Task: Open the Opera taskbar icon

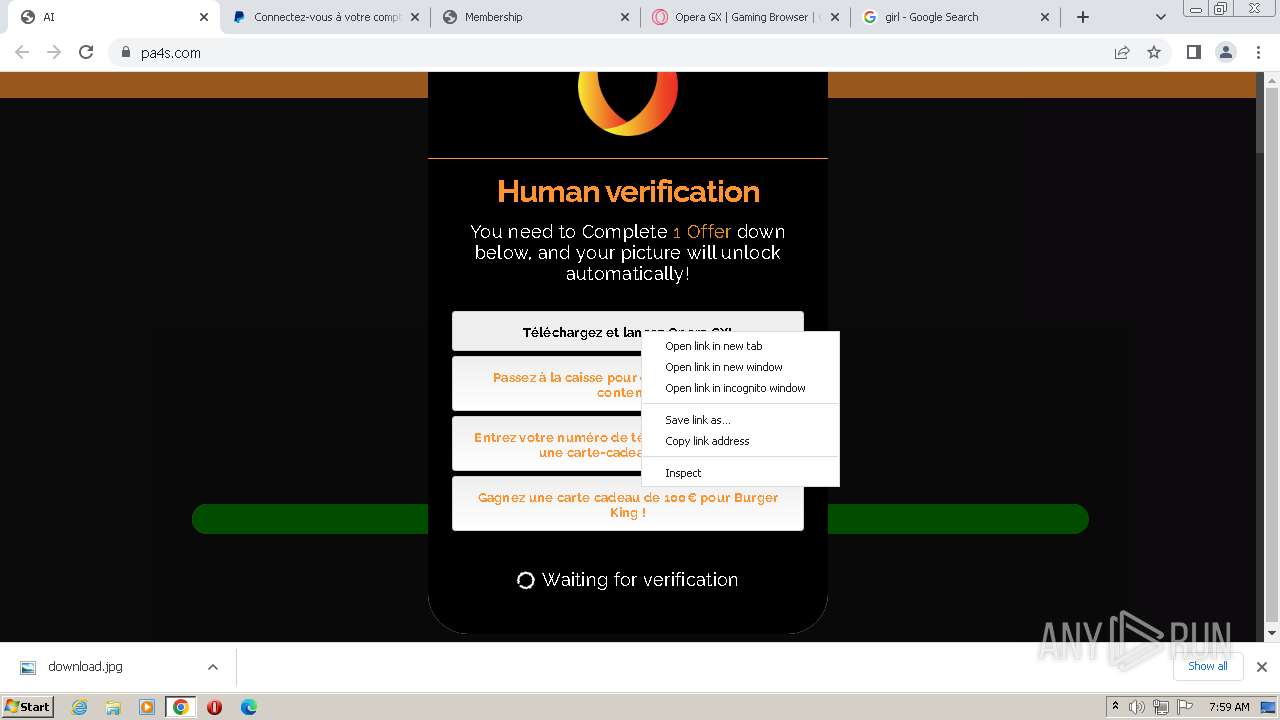Action: coord(214,707)
